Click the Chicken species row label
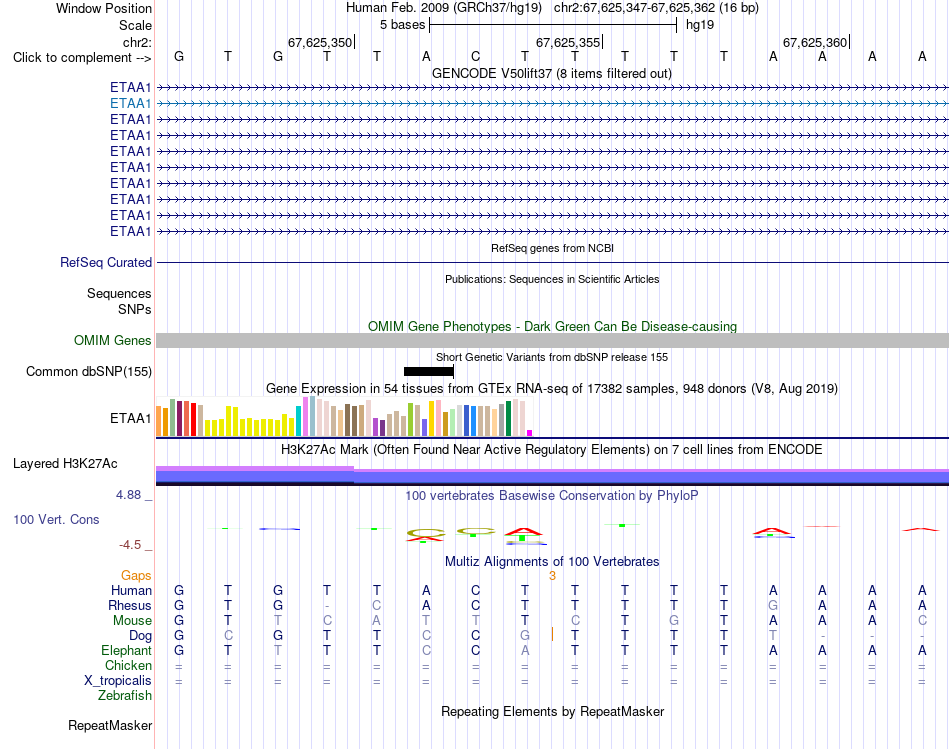950x749 pixels. [x=128, y=665]
